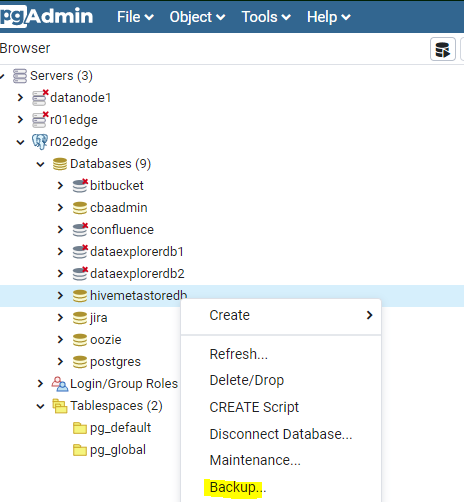Click the Query Tool icon in Browser toolbar
464x502 pixels.
pos(443,49)
